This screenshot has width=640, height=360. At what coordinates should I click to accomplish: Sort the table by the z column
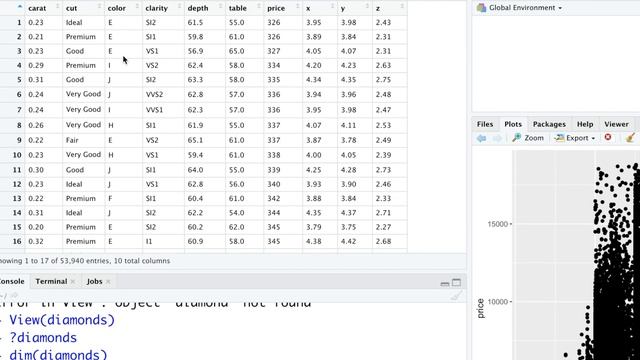tap(390, 8)
